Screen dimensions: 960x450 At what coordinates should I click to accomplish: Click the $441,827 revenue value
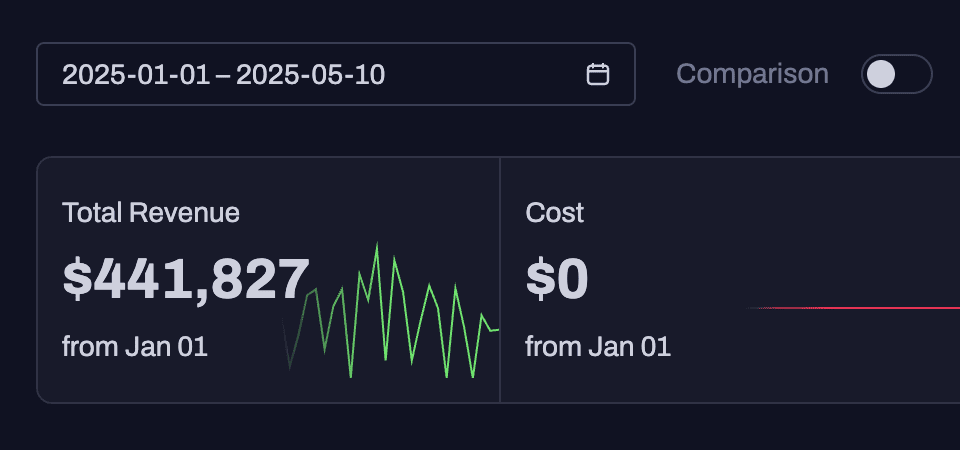186,279
